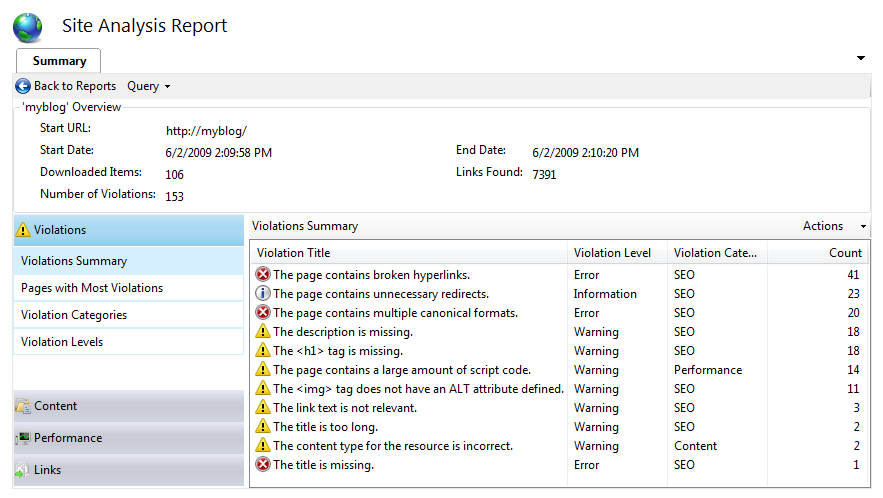Click the error icon for broken hyperlinks
The image size is (883, 498).
tap(263, 275)
